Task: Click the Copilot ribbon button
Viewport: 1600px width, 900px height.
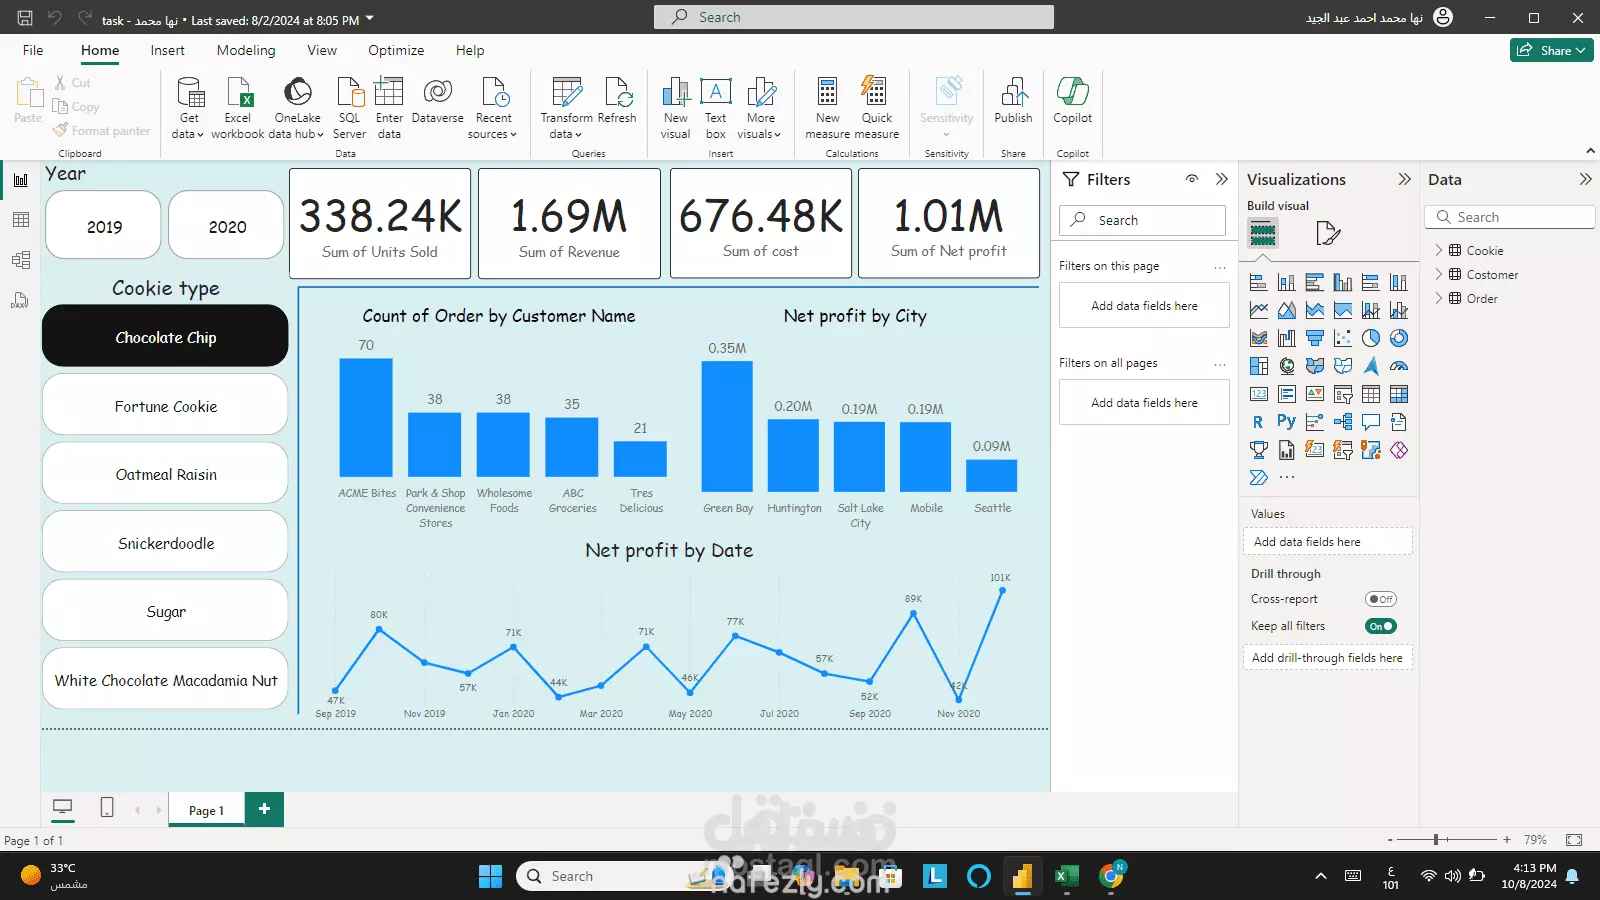Action: (x=1072, y=102)
